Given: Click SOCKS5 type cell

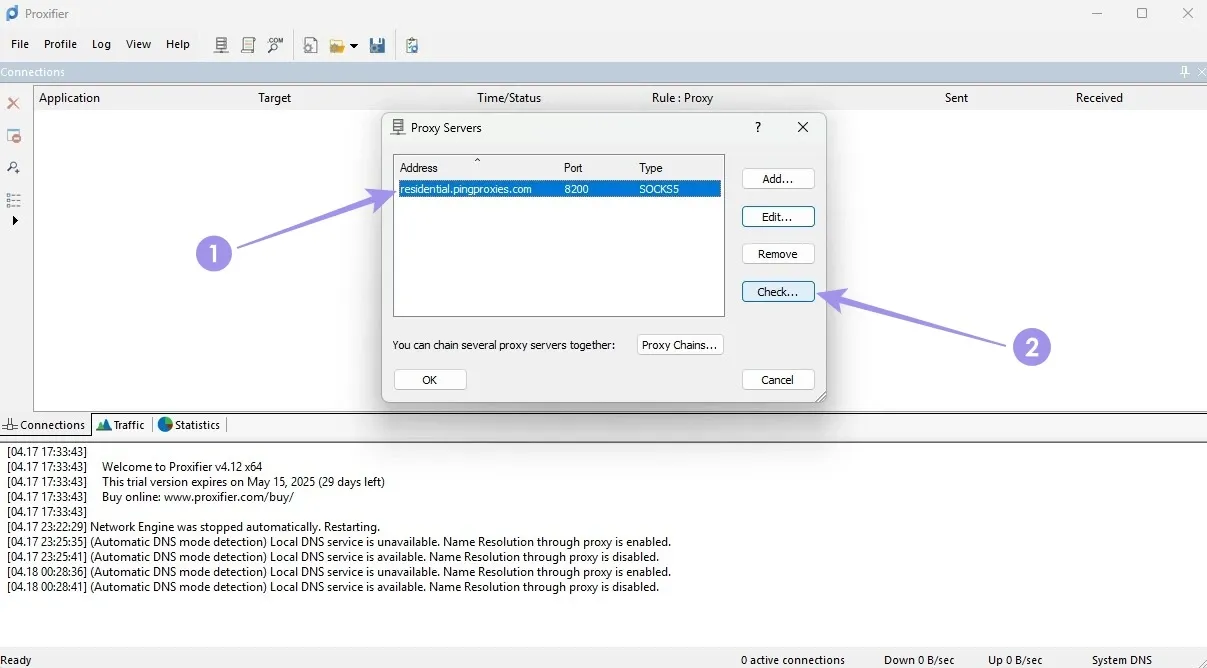Looking at the screenshot, I should coord(659,189).
